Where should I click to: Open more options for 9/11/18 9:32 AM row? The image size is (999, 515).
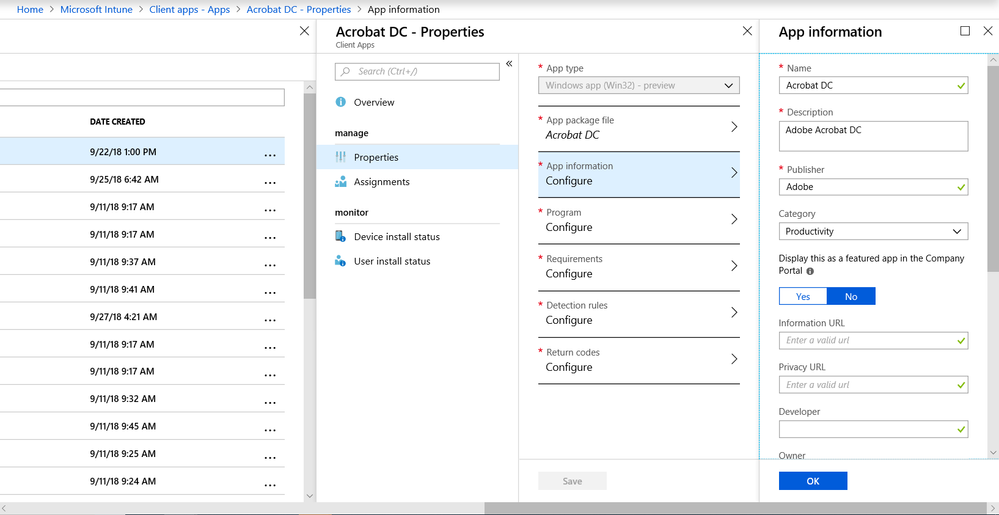click(270, 402)
